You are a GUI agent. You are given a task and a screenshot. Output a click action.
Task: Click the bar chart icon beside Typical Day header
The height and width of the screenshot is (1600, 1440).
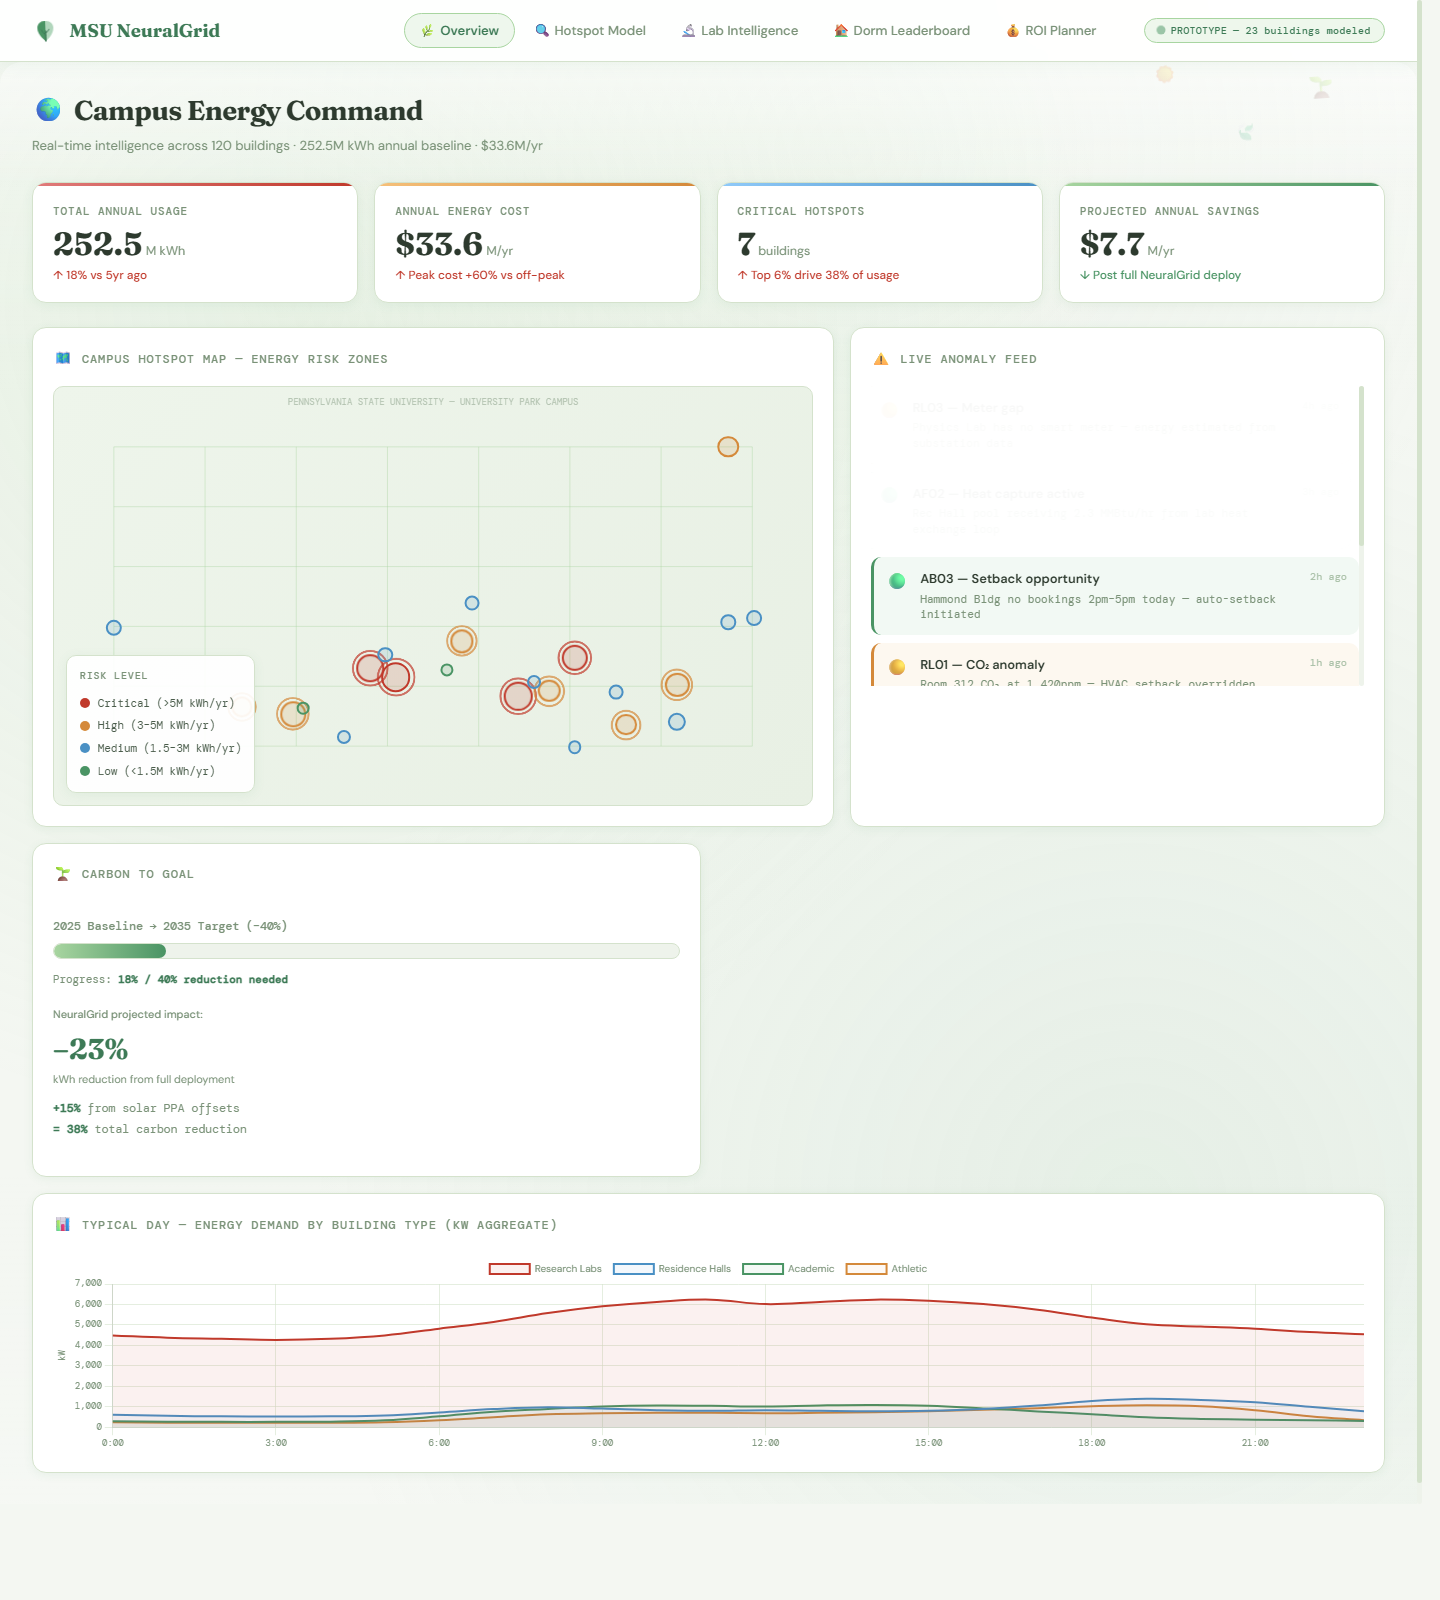coord(63,1224)
